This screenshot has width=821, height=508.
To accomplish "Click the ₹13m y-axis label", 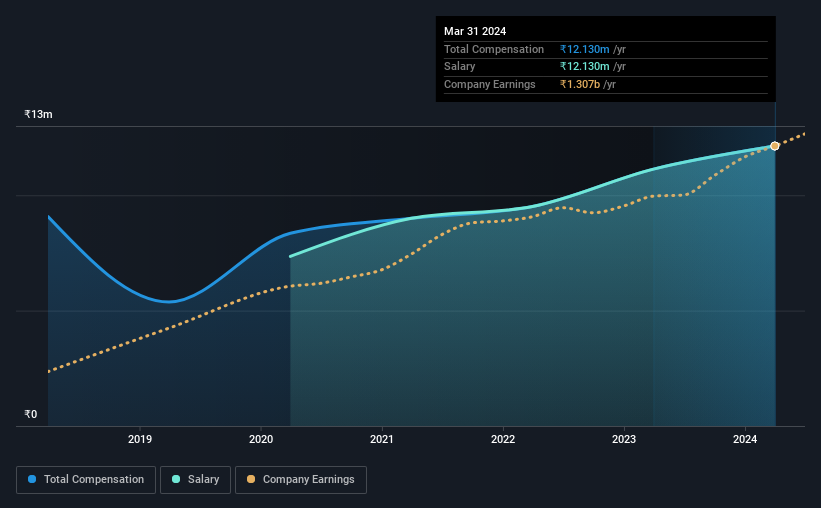I will tap(38, 114).
